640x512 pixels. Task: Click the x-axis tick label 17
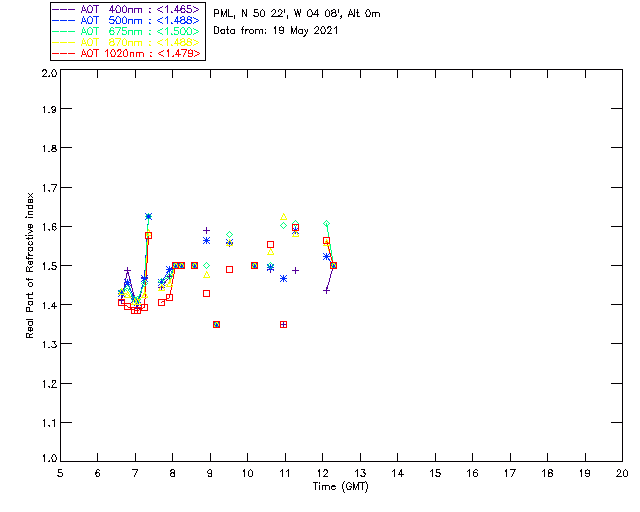click(510, 473)
